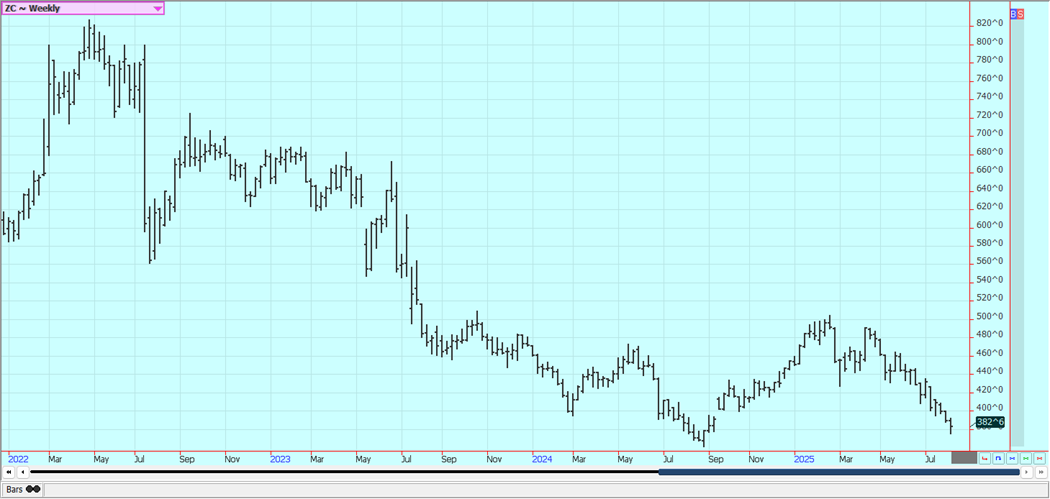The image size is (1050, 499).
Task: Click the blue arch-shaped chart tool icon
Action: click(x=998, y=458)
